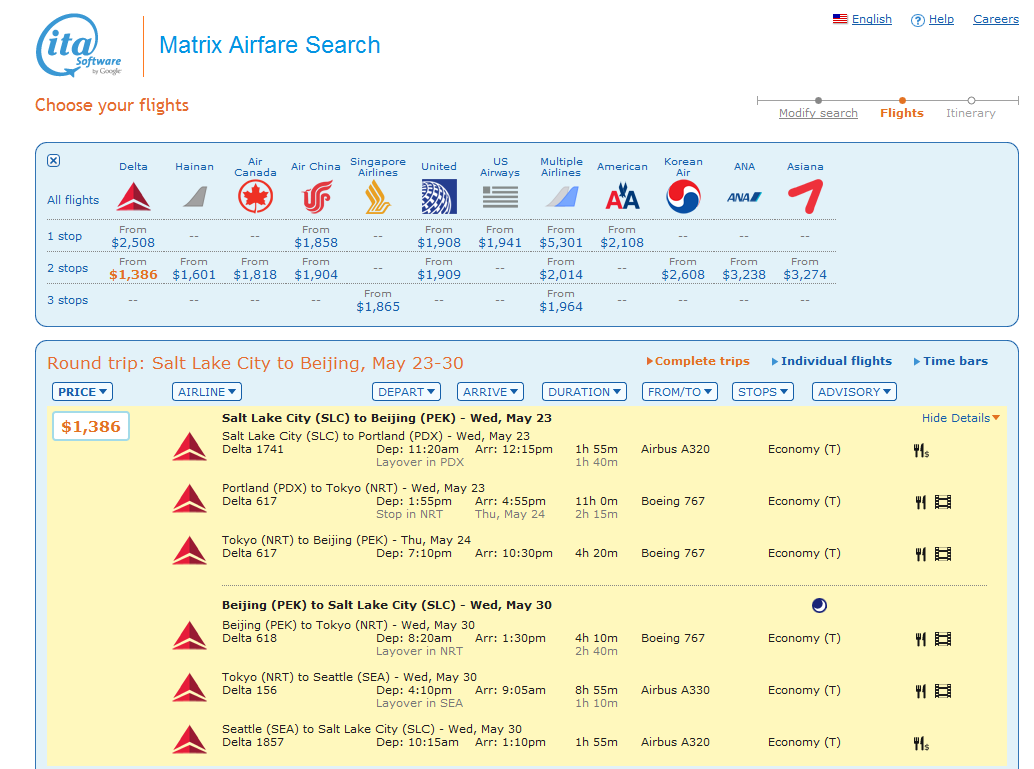Image resolution: width=1034 pixels, height=769 pixels.
Task: Switch to Individual flights view
Action: click(835, 361)
